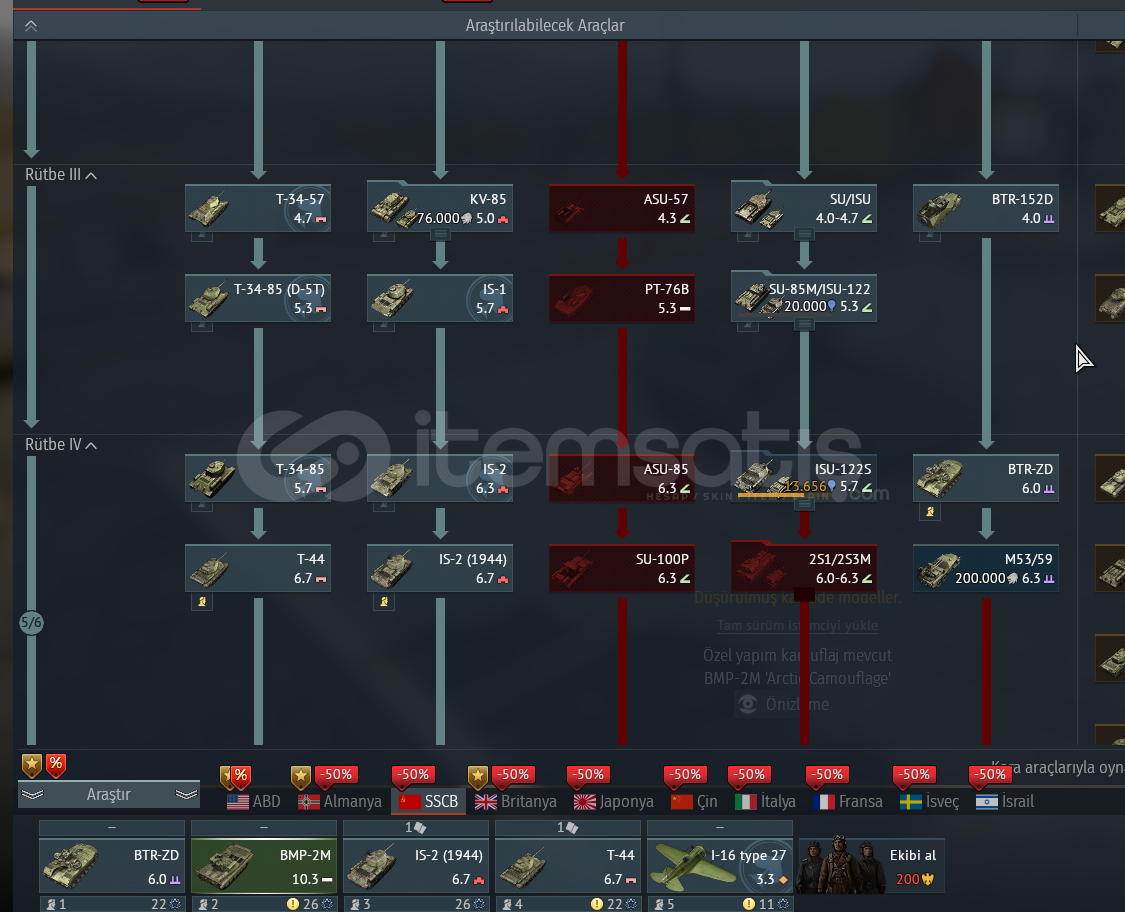
Task: Click the red percent icon above Araştır
Action: tap(56, 765)
